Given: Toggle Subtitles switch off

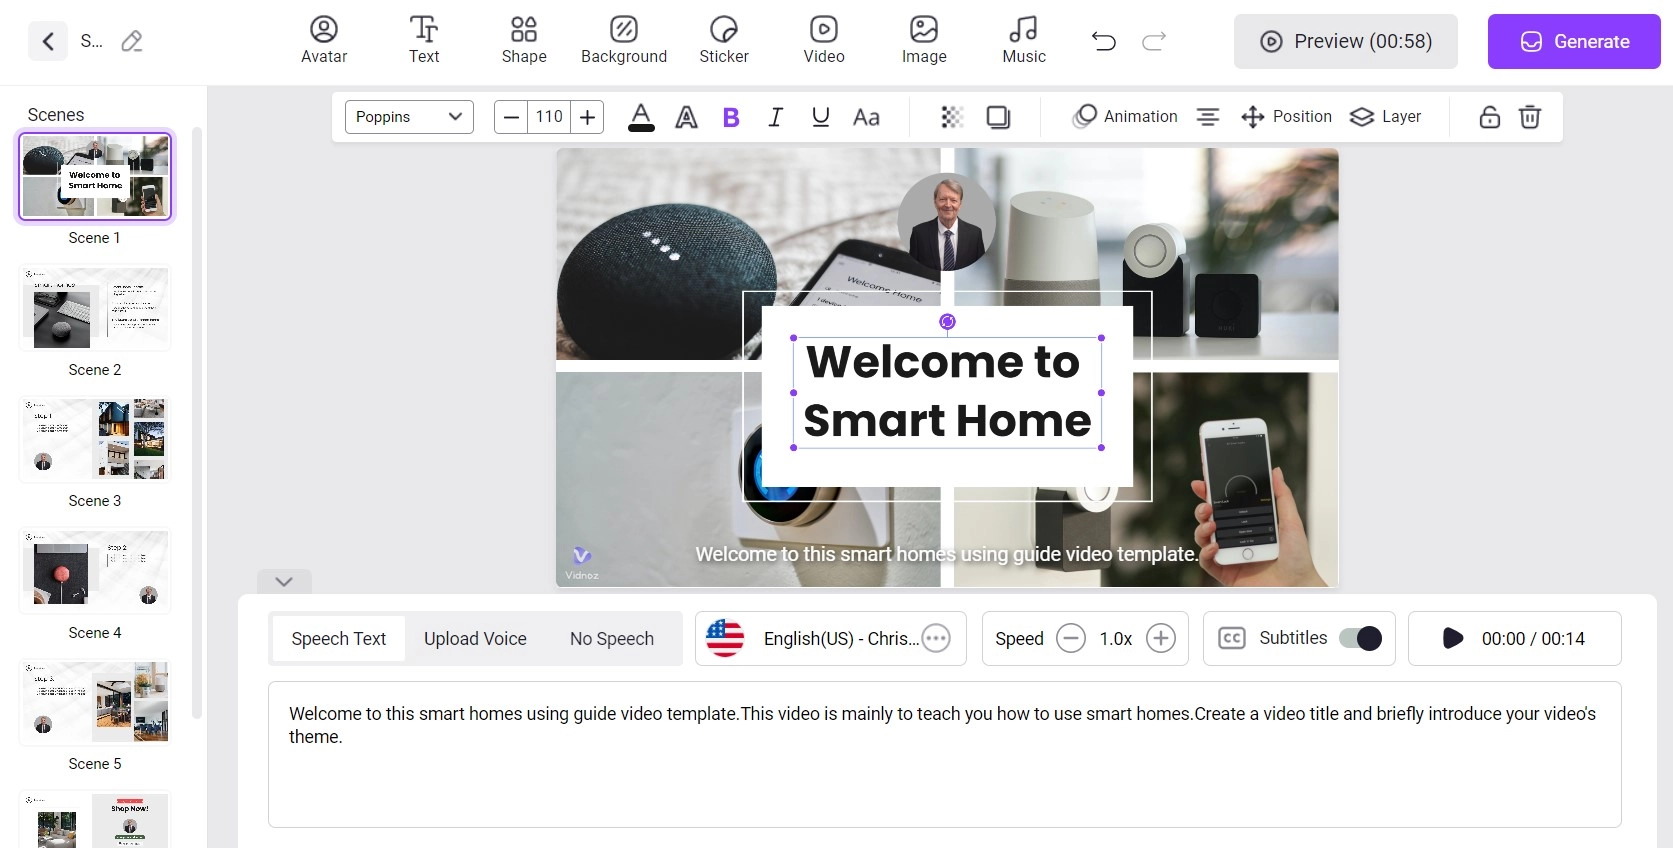Looking at the screenshot, I should pos(1360,638).
